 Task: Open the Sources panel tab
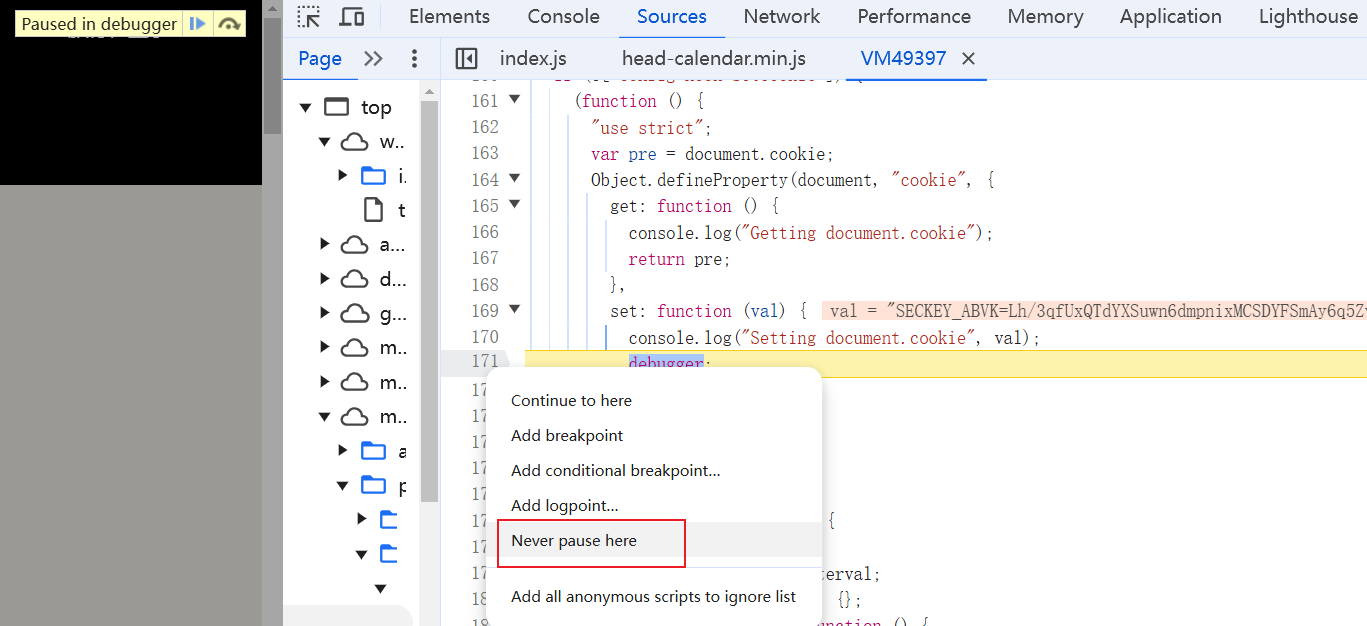click(x=672, y=17)
